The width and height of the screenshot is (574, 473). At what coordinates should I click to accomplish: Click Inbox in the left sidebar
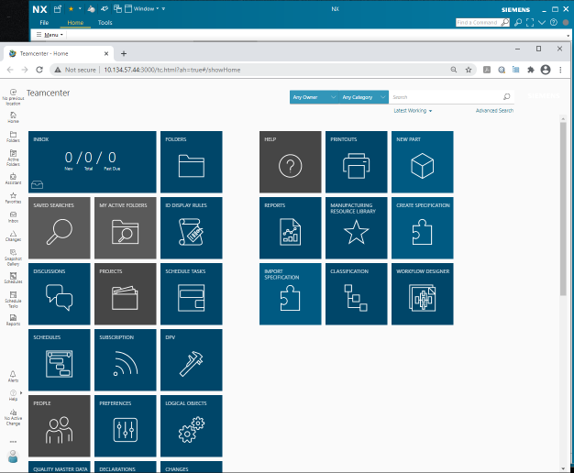(x=13, y=217)
